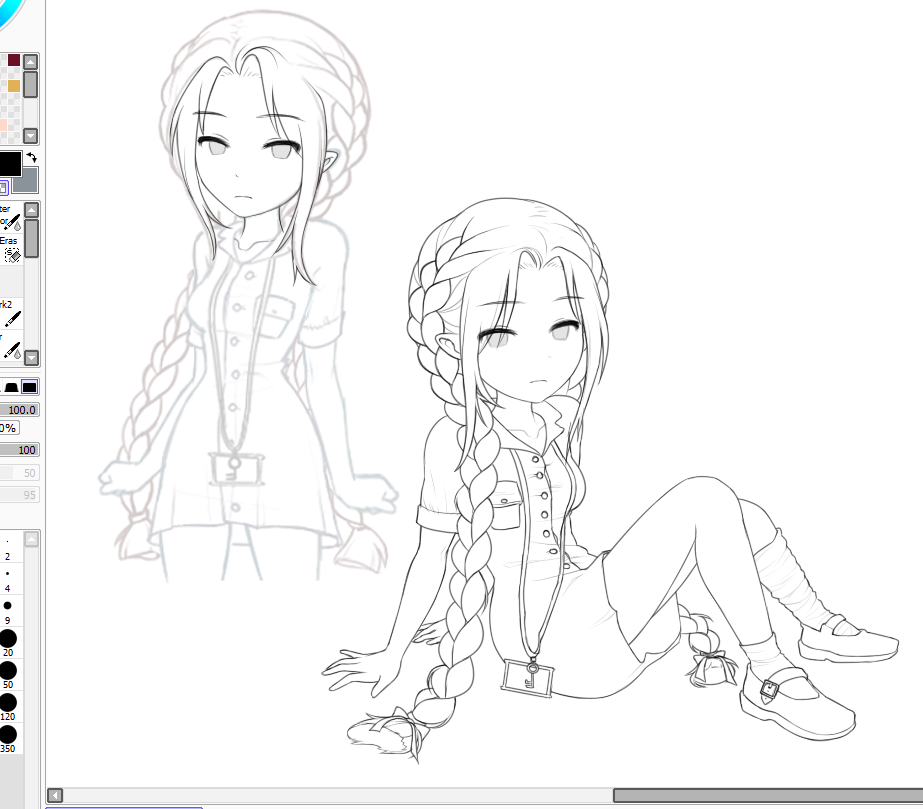Click the disabled slider showing 50

click(x=19, y=473)
